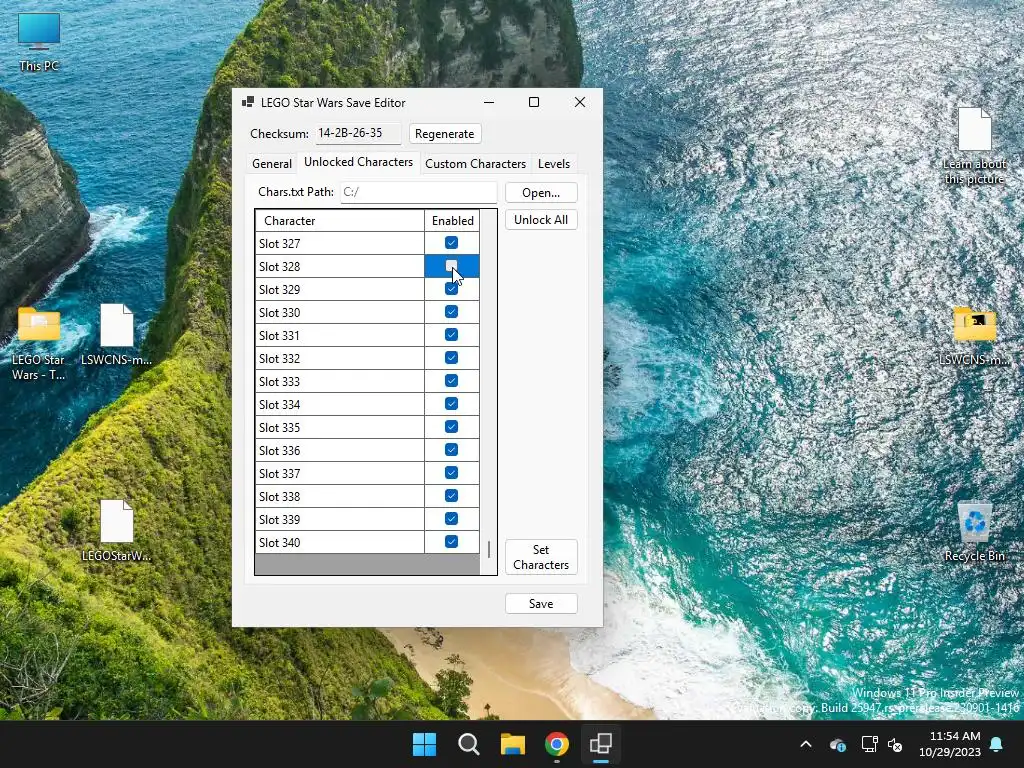Open This PC desktop icon
The height and width of the screenshot is (768, 1024).
click(39, 42)
